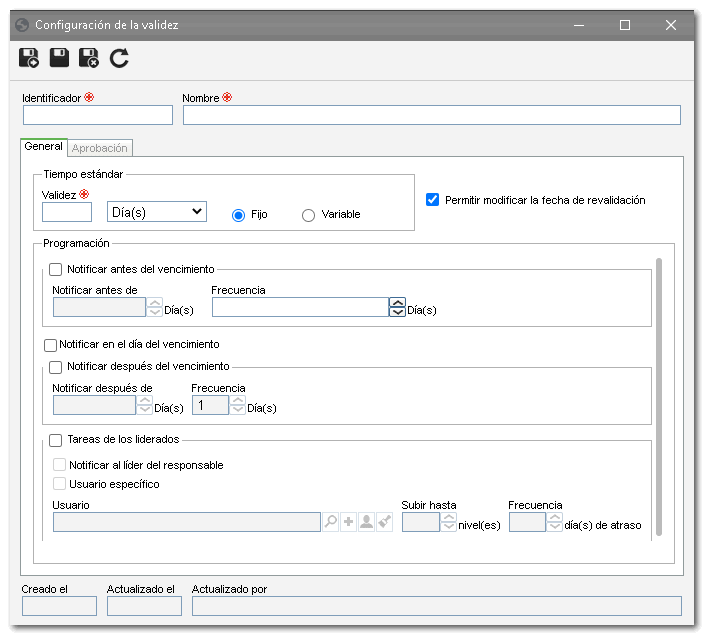The image size is (705, 636).
Task: Click the globe icon in the title bar
Action: (22, 25)
